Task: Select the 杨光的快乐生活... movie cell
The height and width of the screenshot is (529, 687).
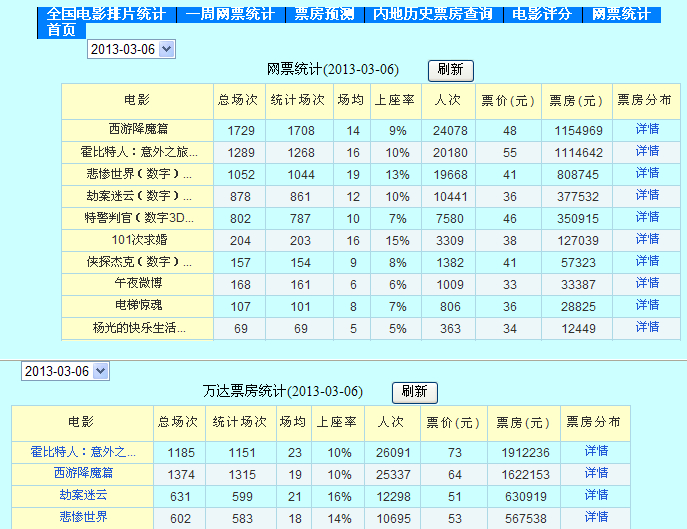Action: tap(139, 328)
